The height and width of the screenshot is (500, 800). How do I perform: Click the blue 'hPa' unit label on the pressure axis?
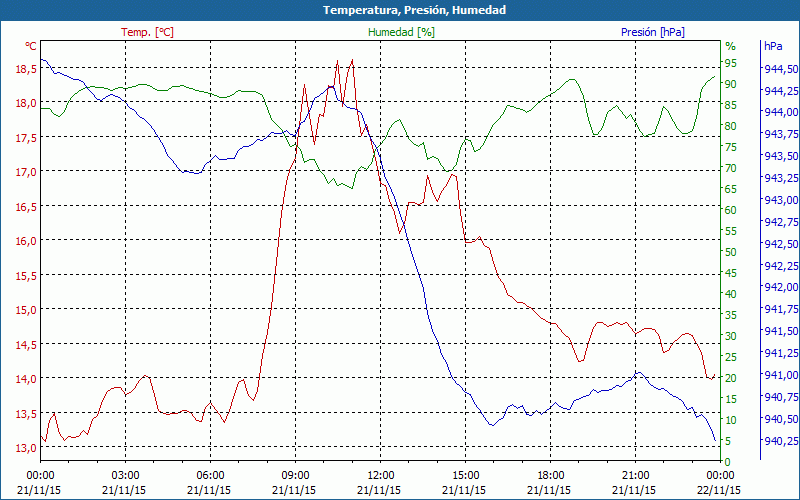click(x=773, y=46)
